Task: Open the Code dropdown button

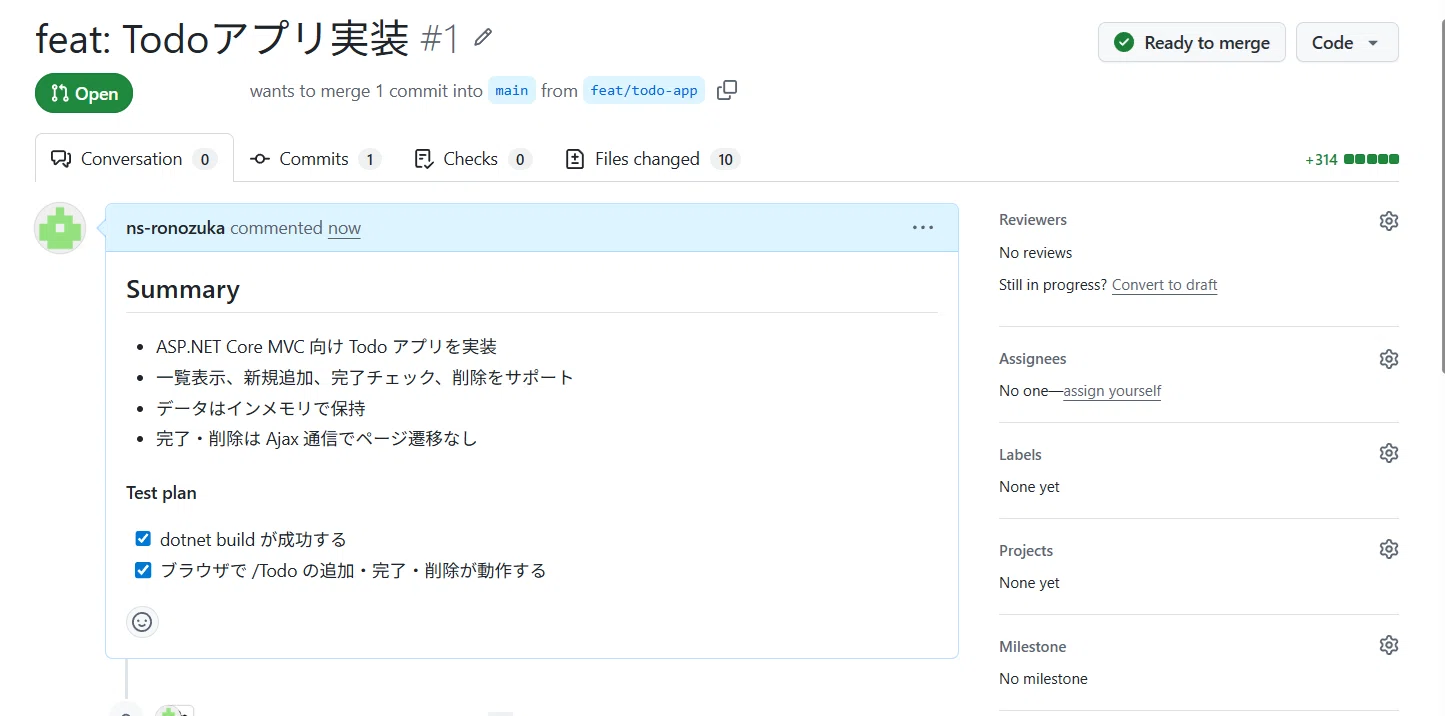Action: click(1347, 42)
